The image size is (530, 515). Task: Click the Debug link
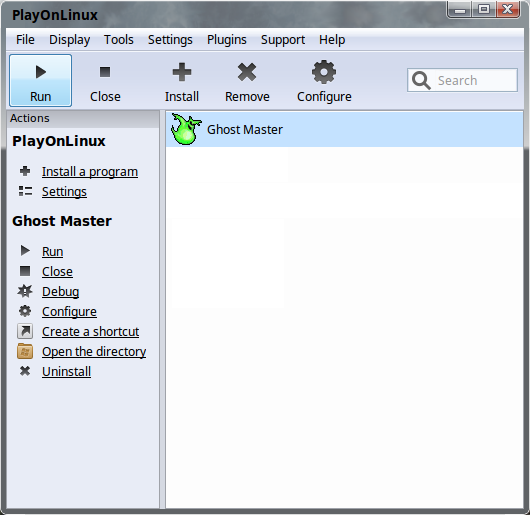point(61,292)
